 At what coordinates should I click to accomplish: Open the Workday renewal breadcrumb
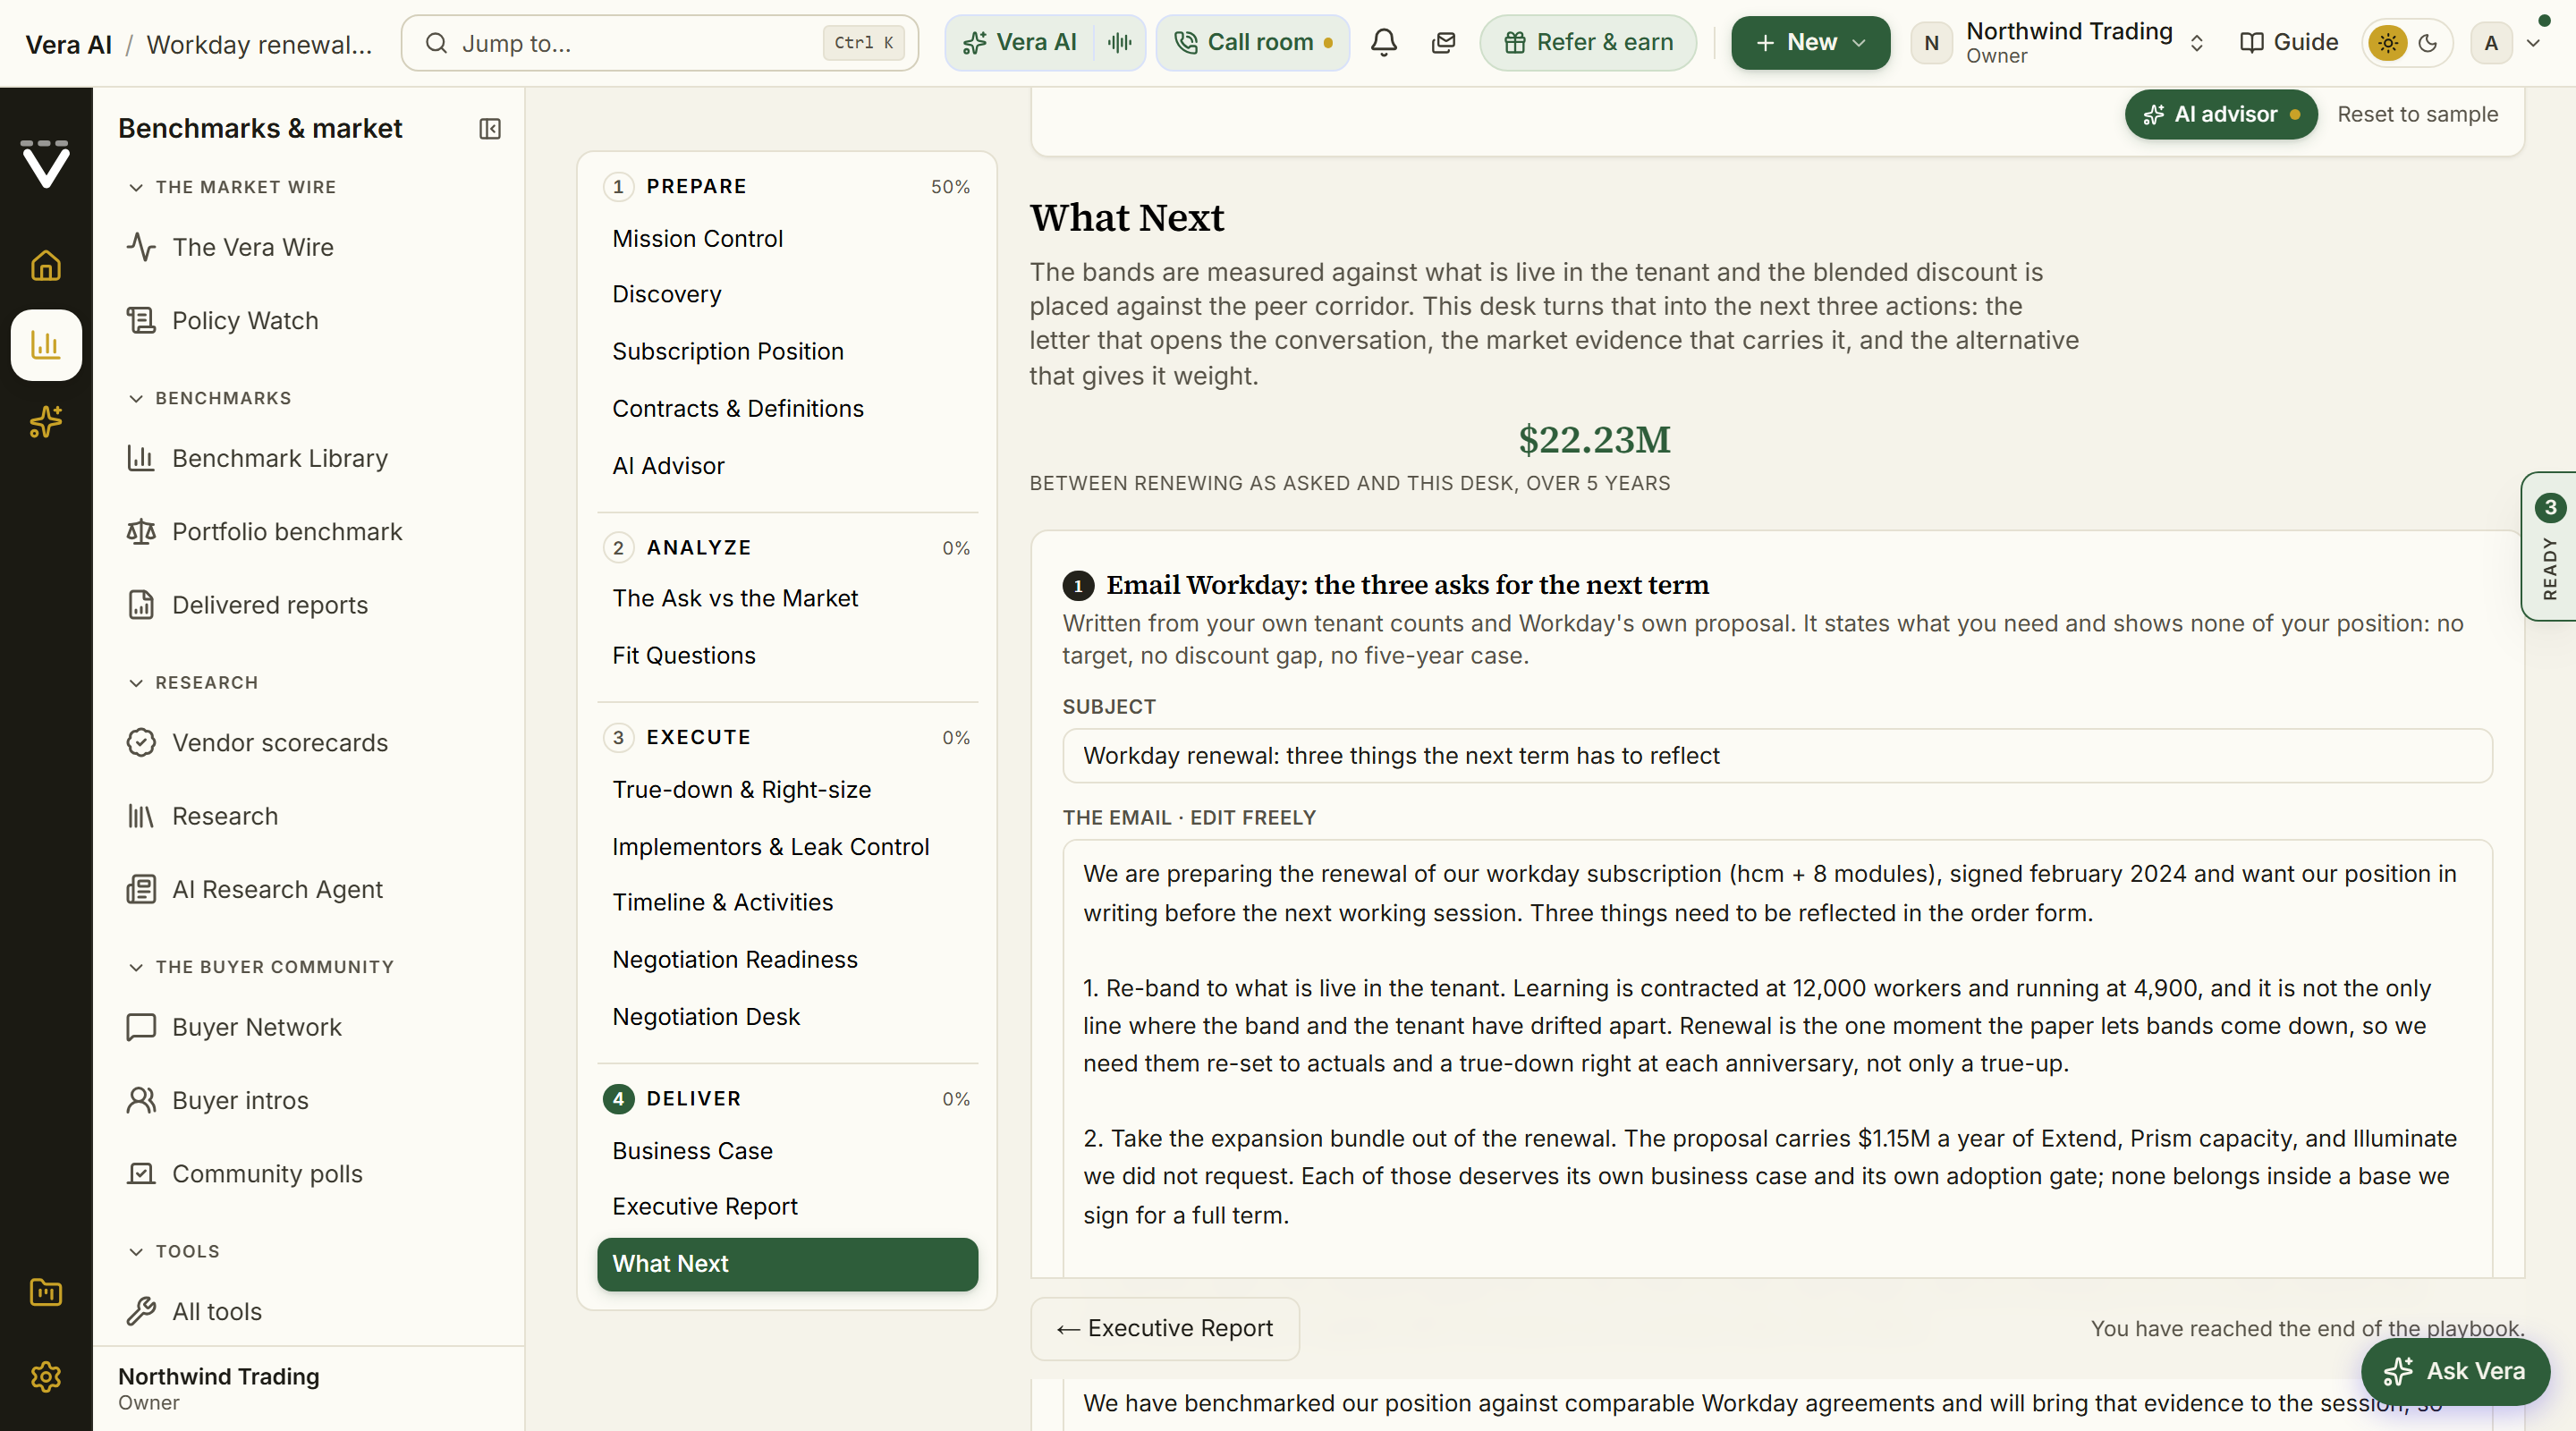click(259, 44)
